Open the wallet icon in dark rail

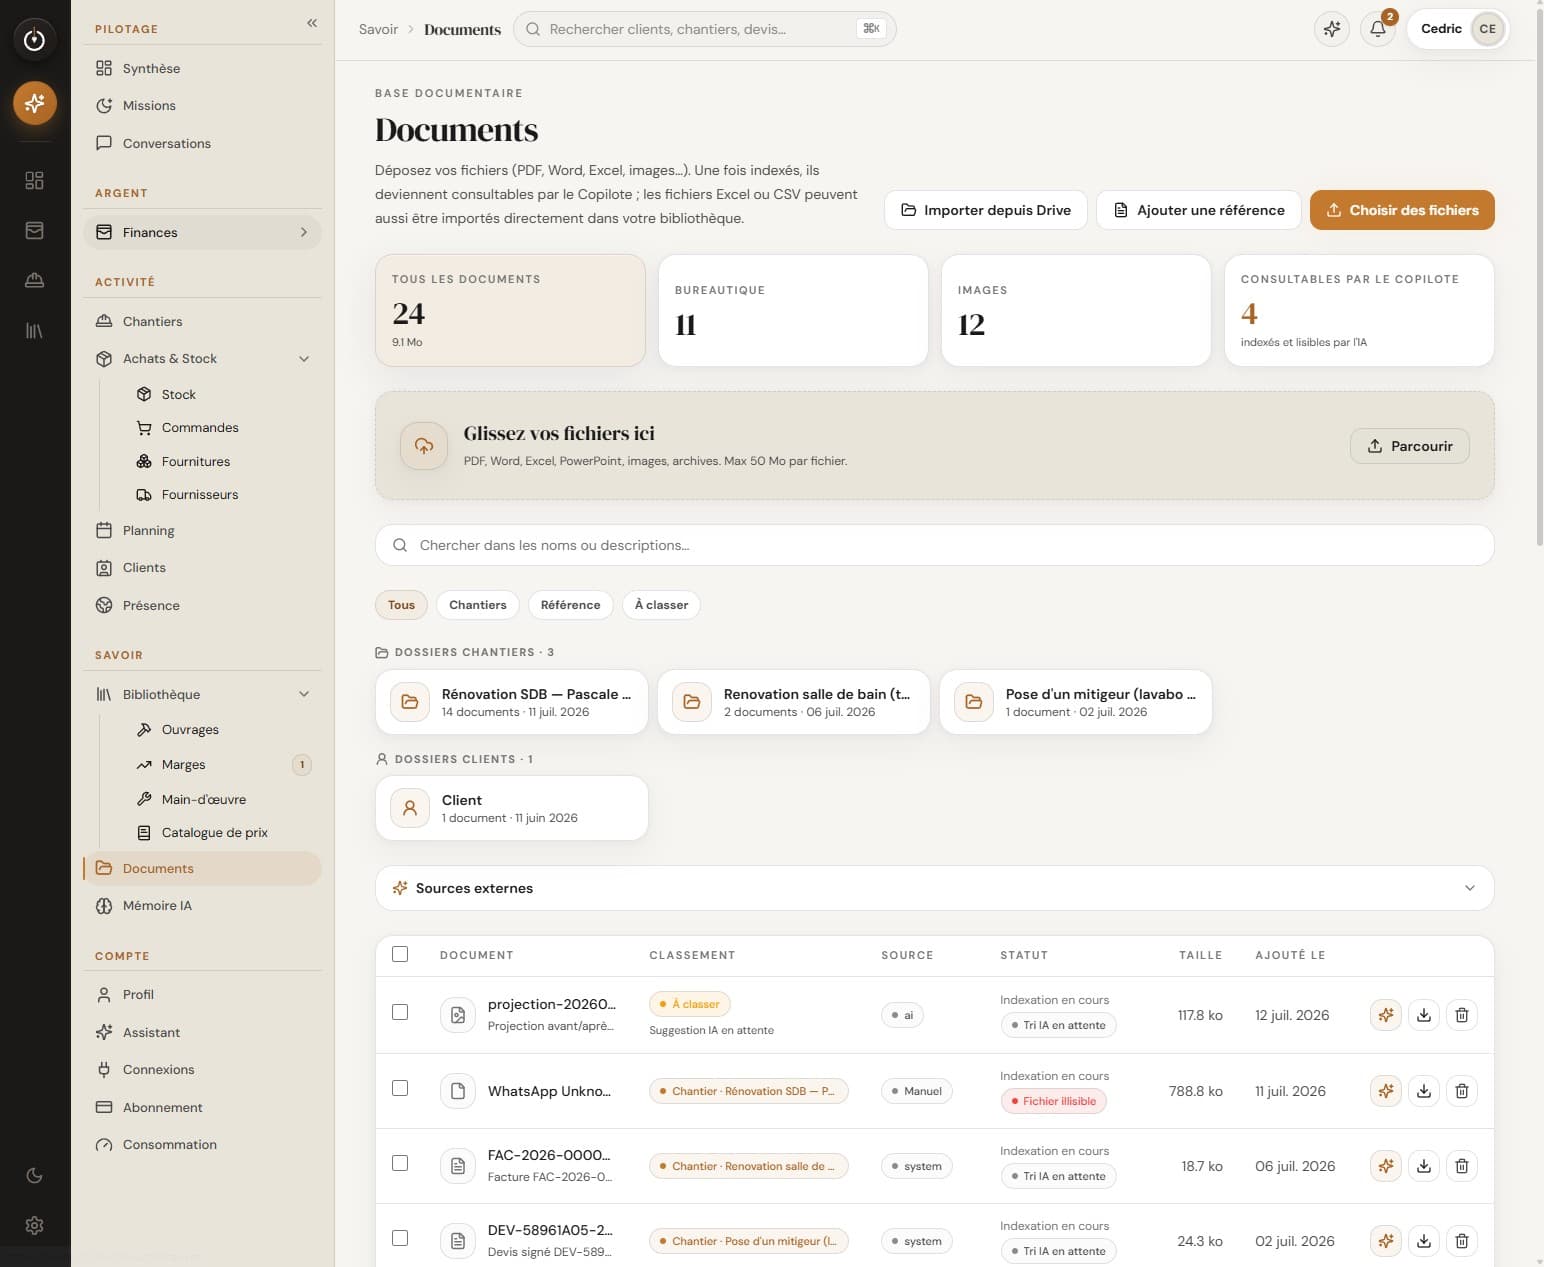pyautogui.click(x=34, y=230)
